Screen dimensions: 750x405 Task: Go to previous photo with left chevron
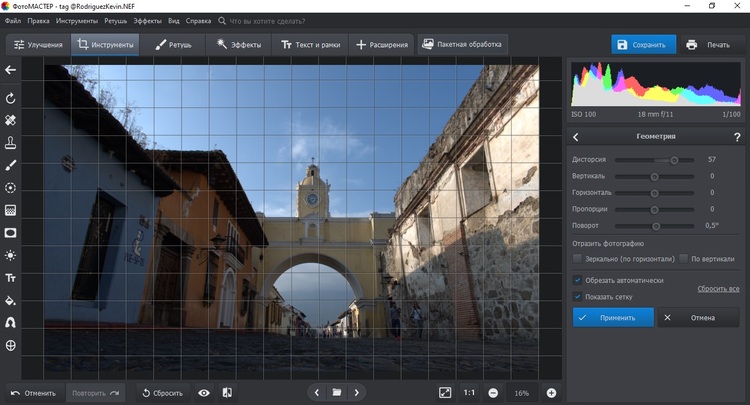(317, 392)
